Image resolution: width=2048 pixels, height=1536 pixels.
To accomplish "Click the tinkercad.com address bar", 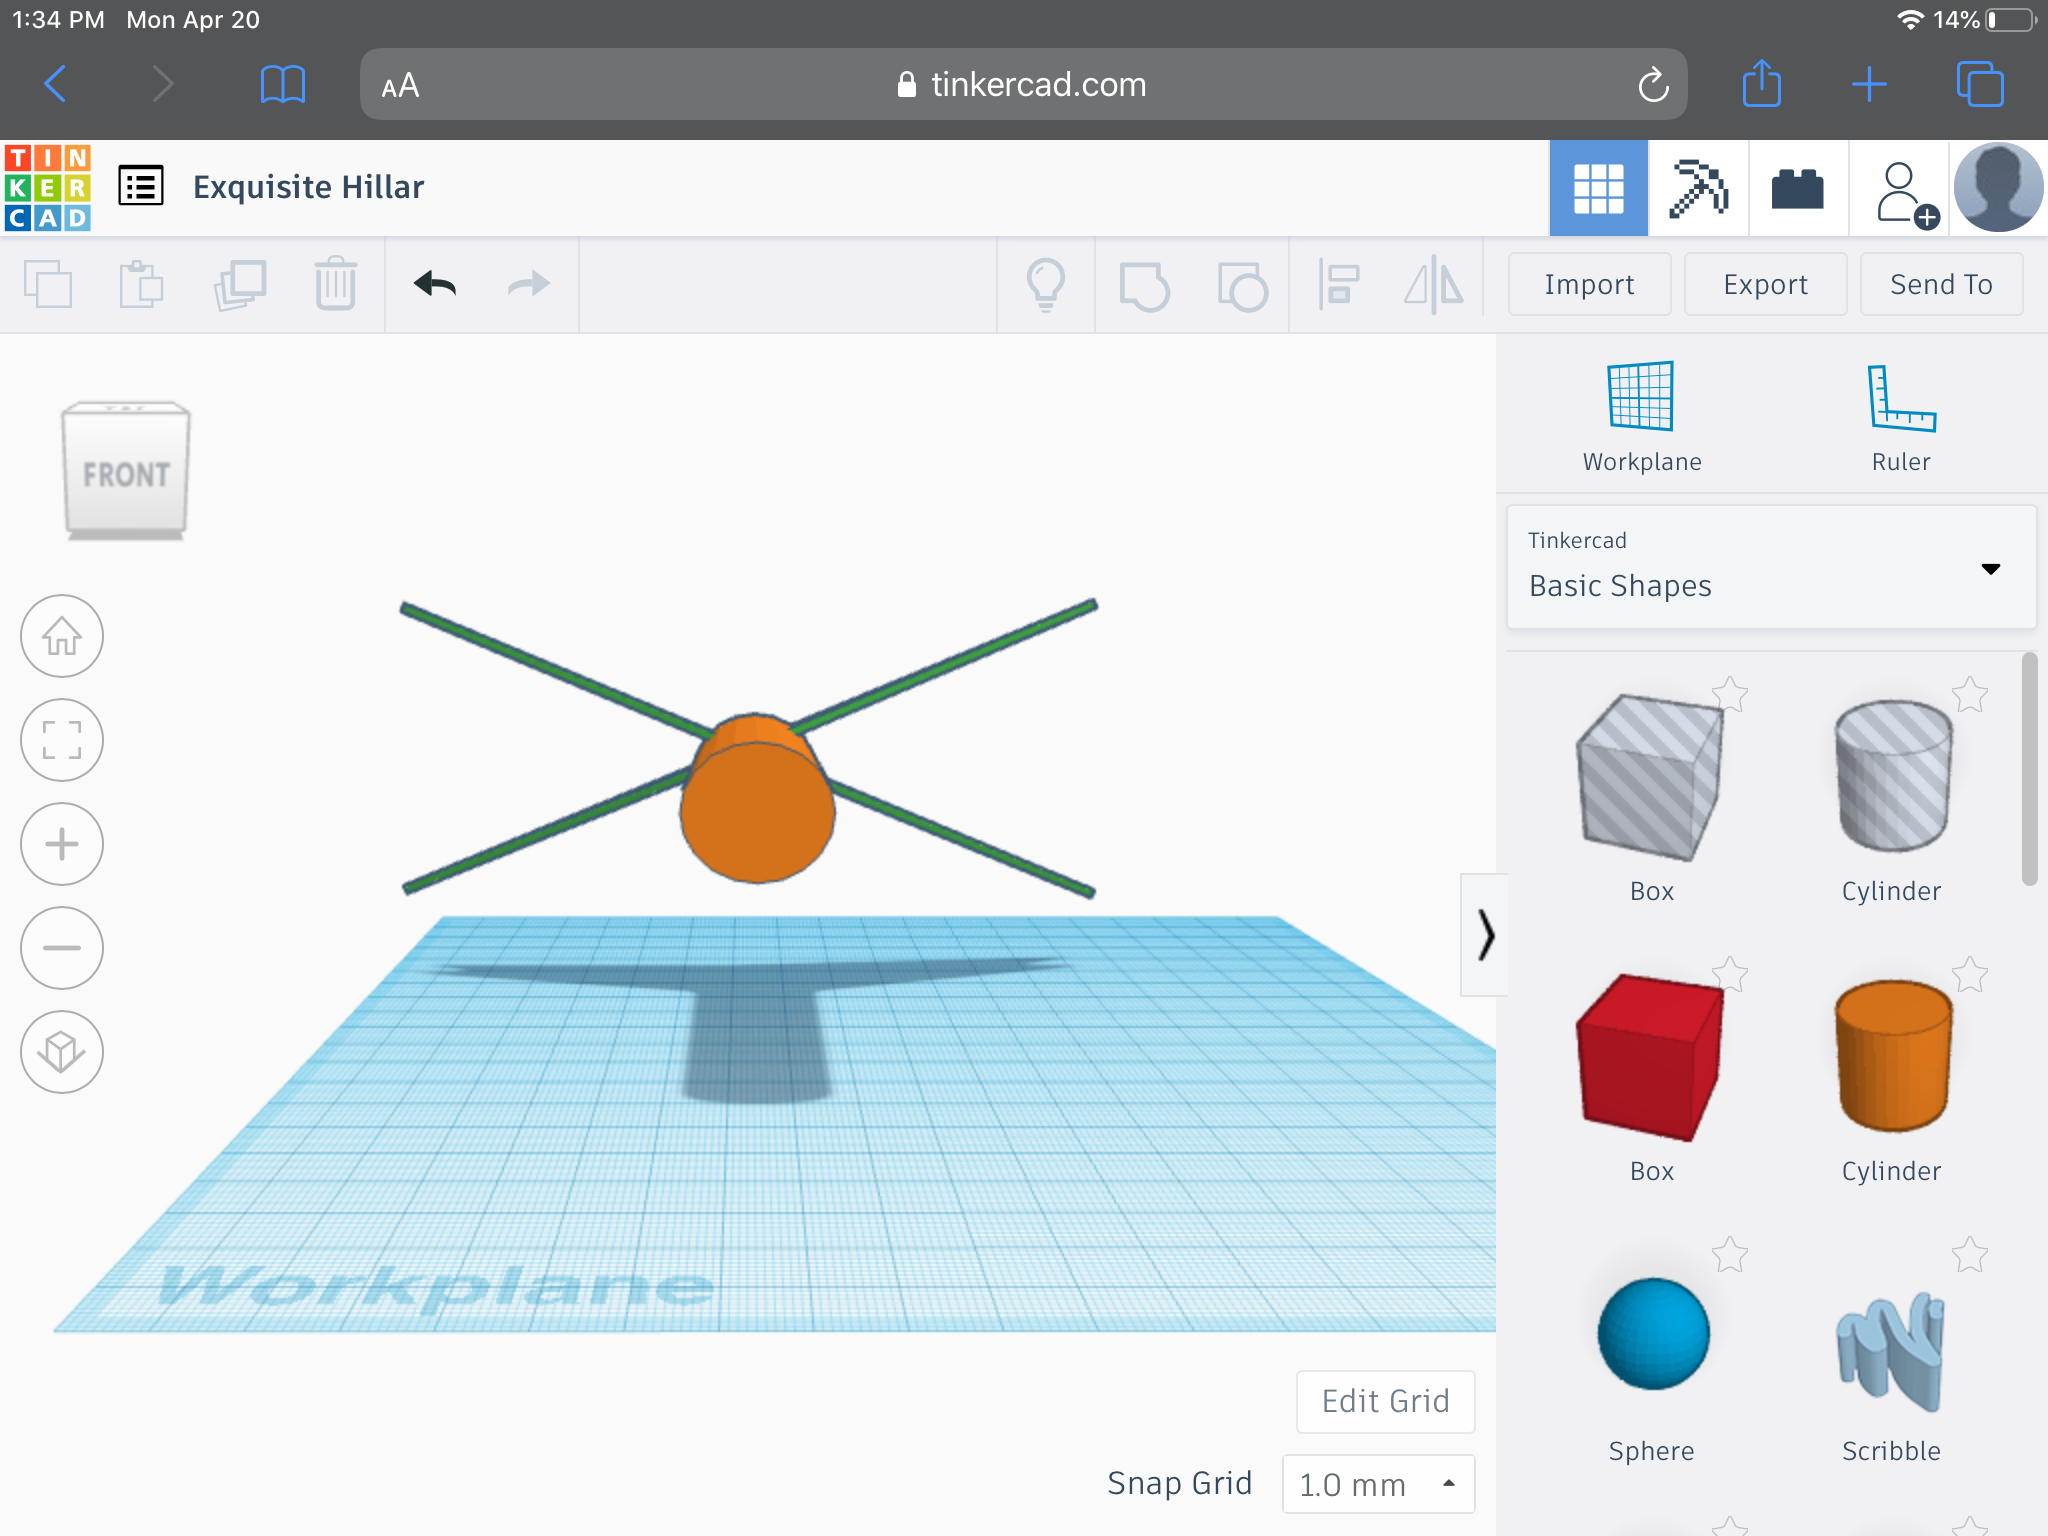I will (1023, 84).
